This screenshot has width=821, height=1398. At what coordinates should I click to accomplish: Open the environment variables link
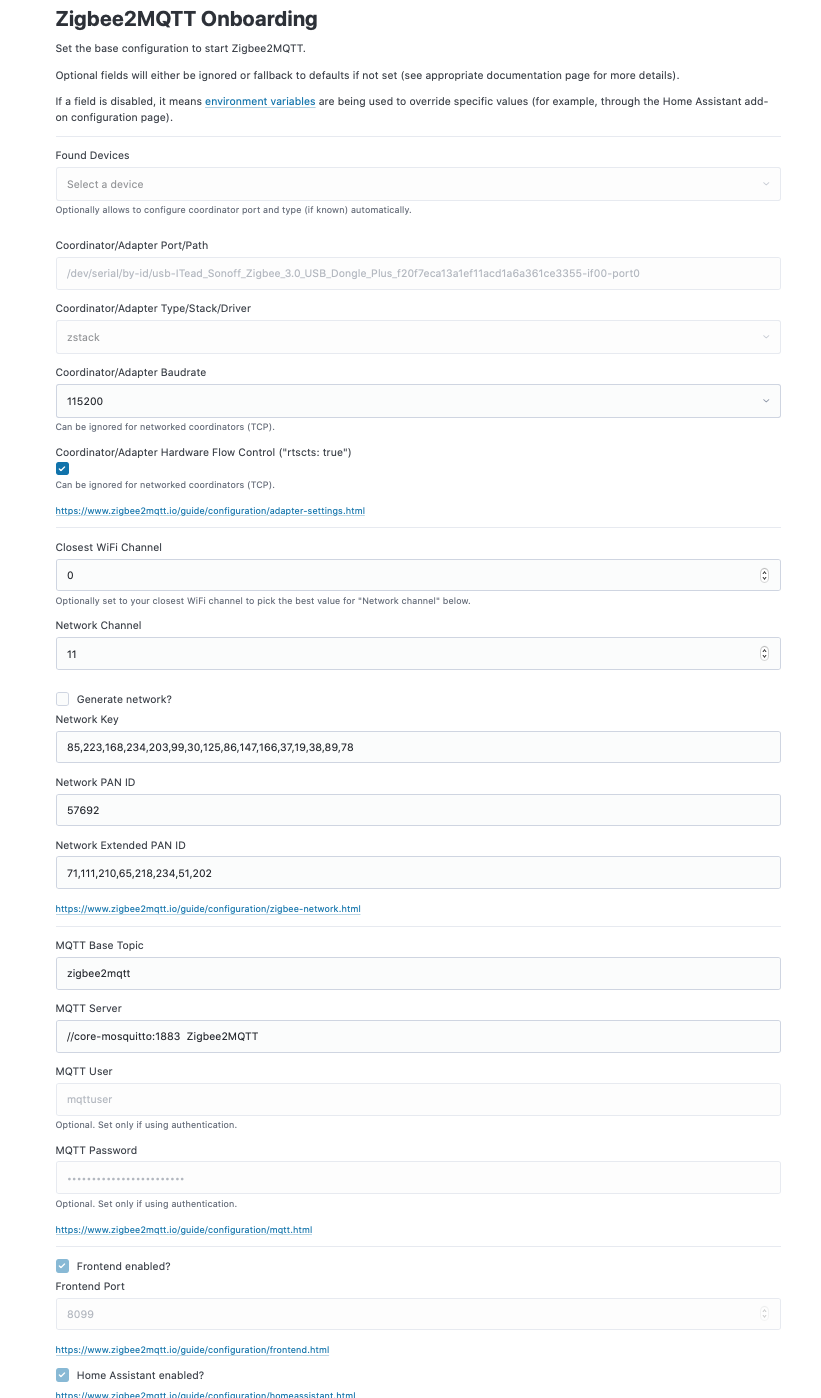tap(260, 102)
